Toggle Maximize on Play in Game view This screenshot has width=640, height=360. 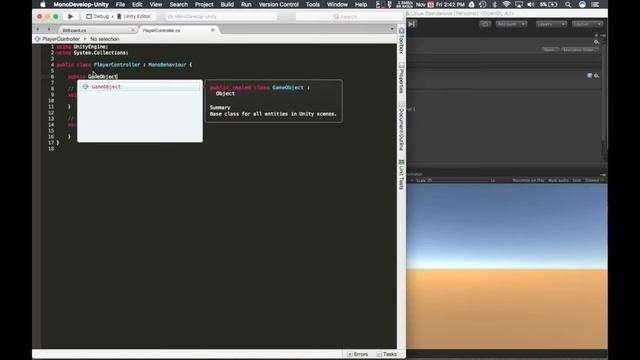tap(528, 180)
